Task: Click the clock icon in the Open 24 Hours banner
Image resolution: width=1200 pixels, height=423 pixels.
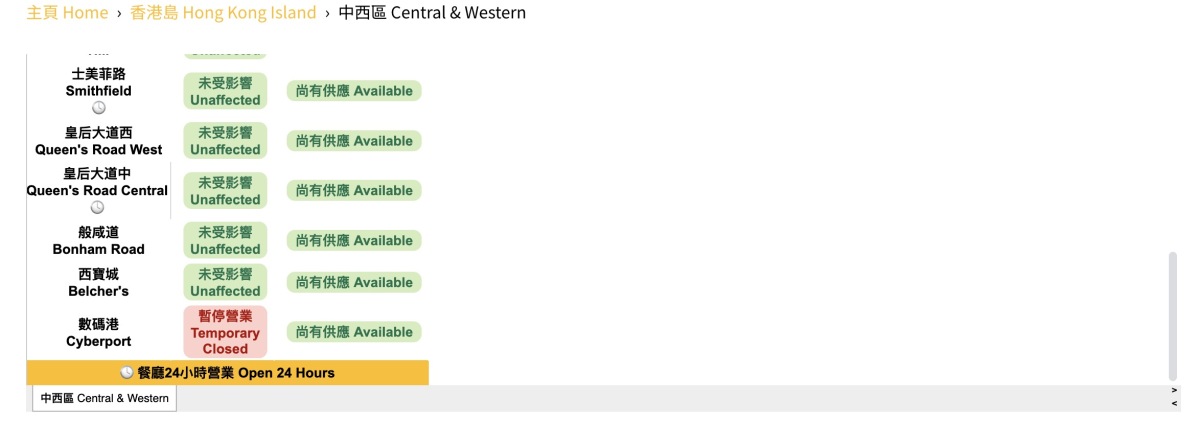Action: pyautogui.click(x=127, y=373)
